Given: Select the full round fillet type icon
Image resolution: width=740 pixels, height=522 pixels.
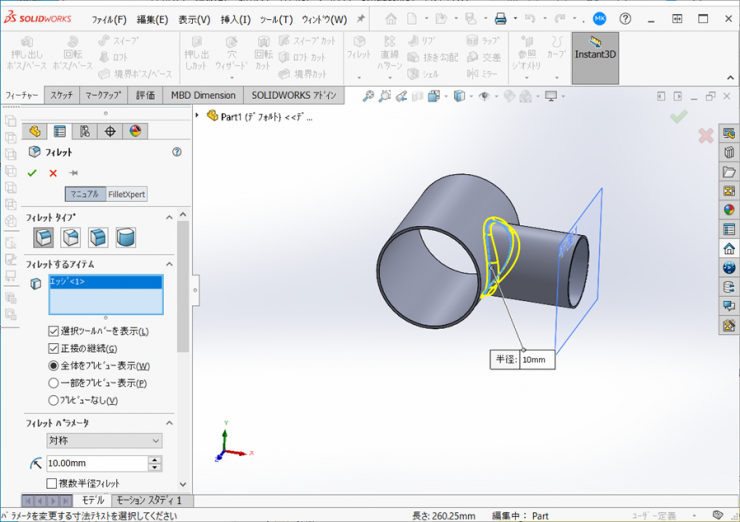Looking at the screenshot, I should (125, 238).
